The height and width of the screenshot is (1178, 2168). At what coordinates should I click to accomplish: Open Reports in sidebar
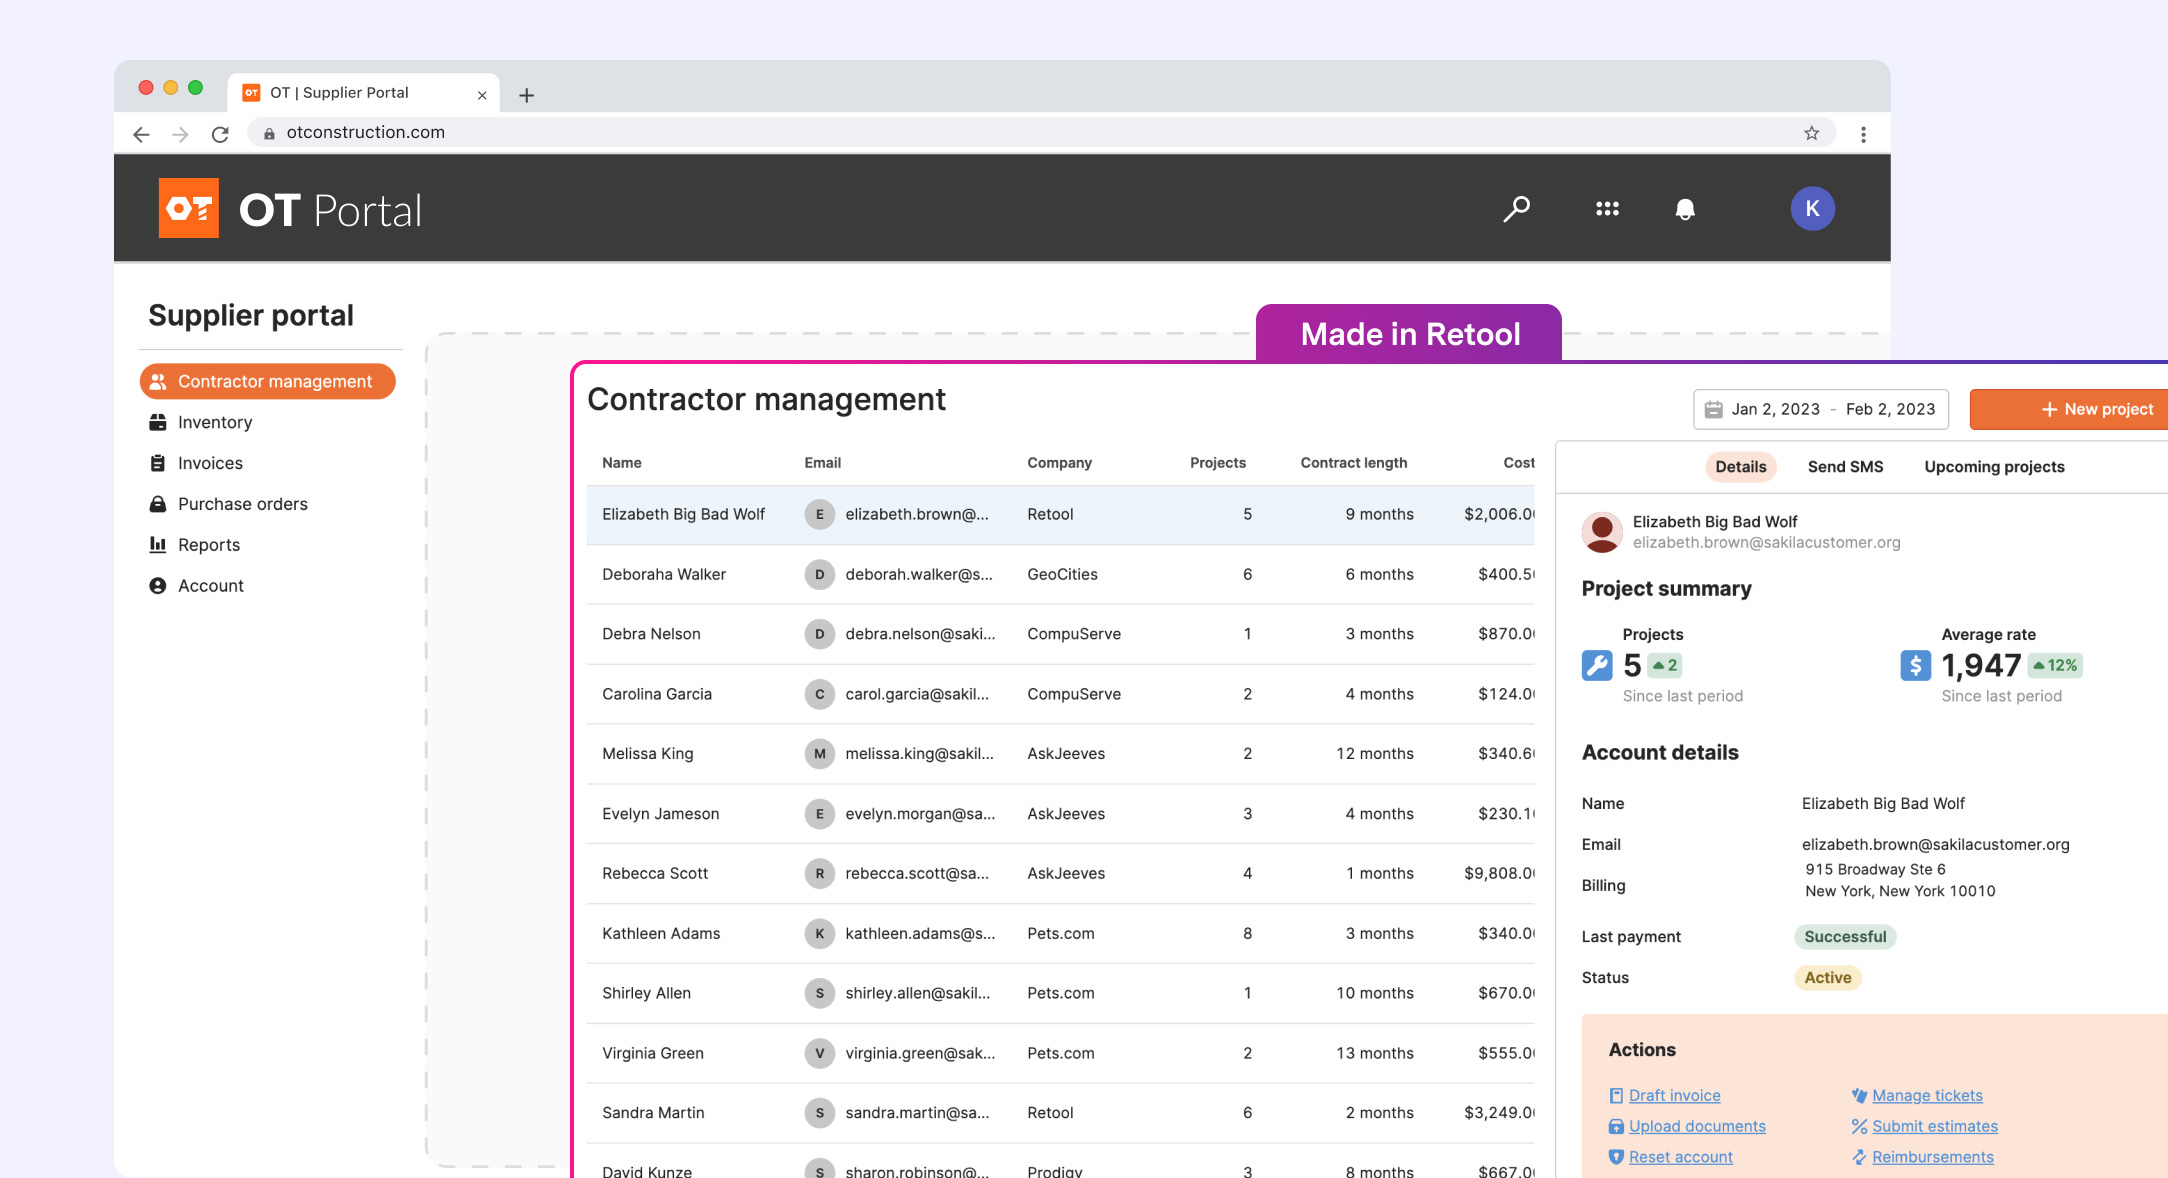pyautogui.click(x=209, y=545)
